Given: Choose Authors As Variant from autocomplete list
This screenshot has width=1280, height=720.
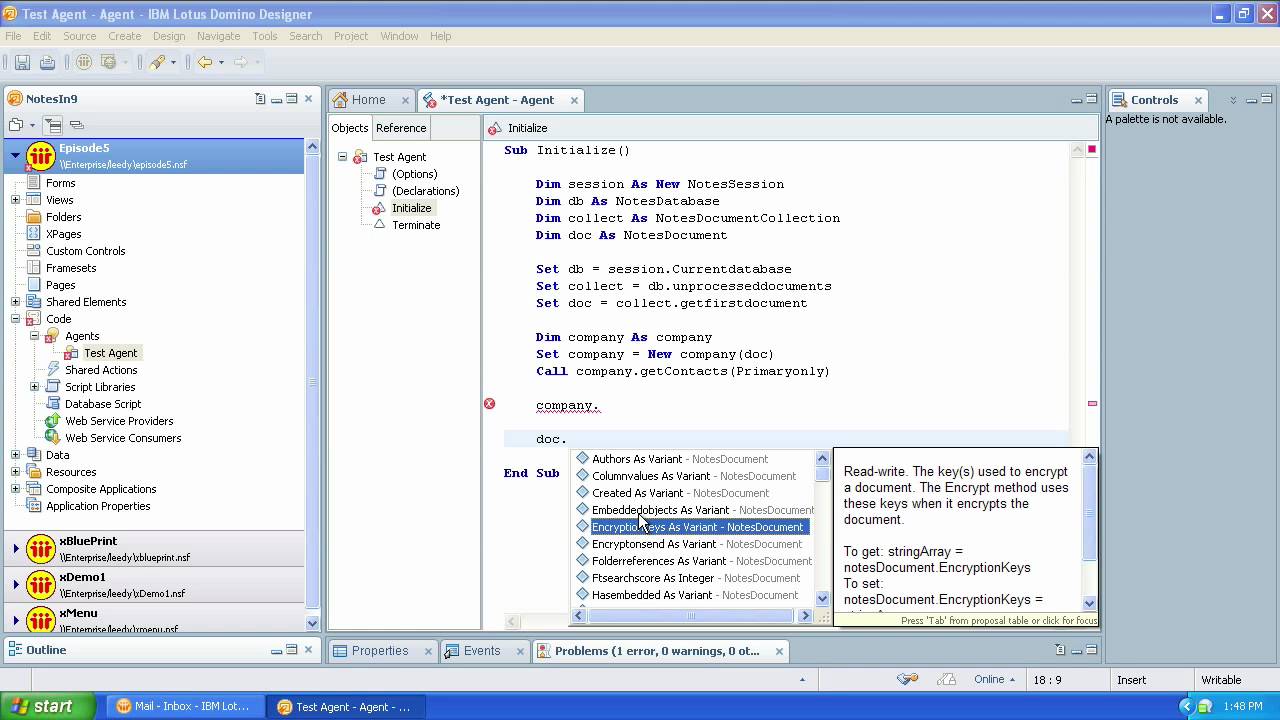Looking at the screenshot, I should point(680,459).
